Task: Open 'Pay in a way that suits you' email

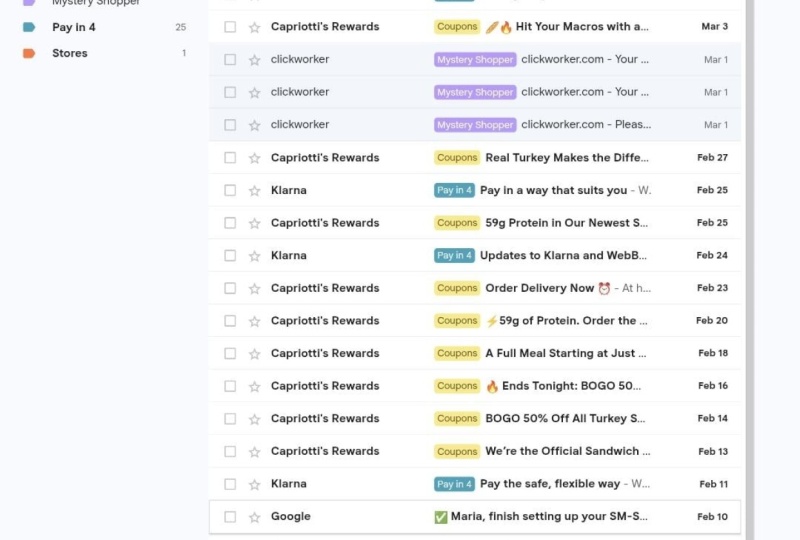Action: (x=554, y=190)
